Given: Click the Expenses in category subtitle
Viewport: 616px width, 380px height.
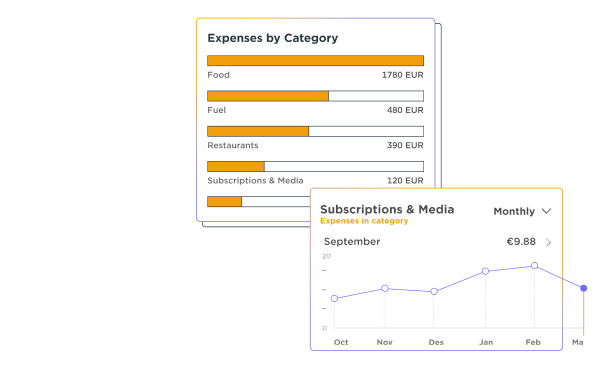Looking at the screenshot, I should coord(364,221).
